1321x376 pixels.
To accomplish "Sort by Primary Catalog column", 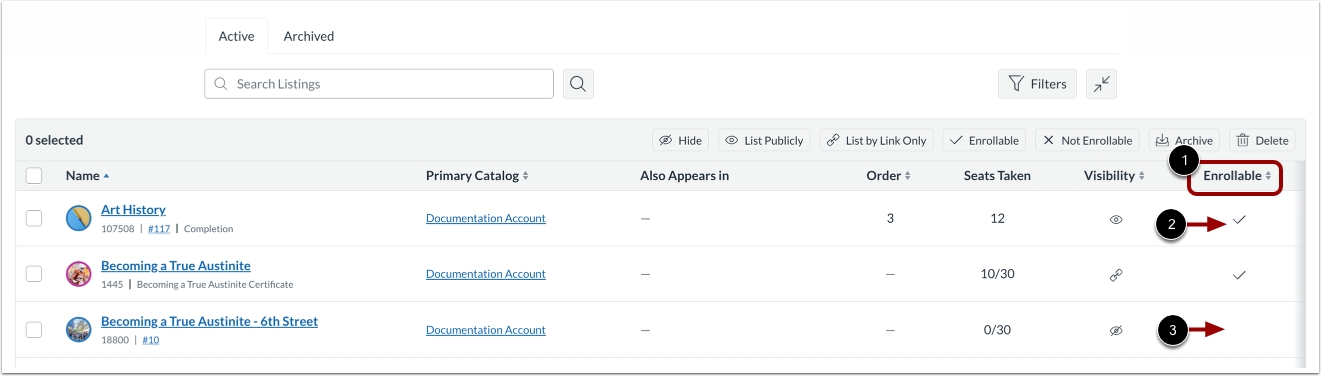I will [476, 176].
